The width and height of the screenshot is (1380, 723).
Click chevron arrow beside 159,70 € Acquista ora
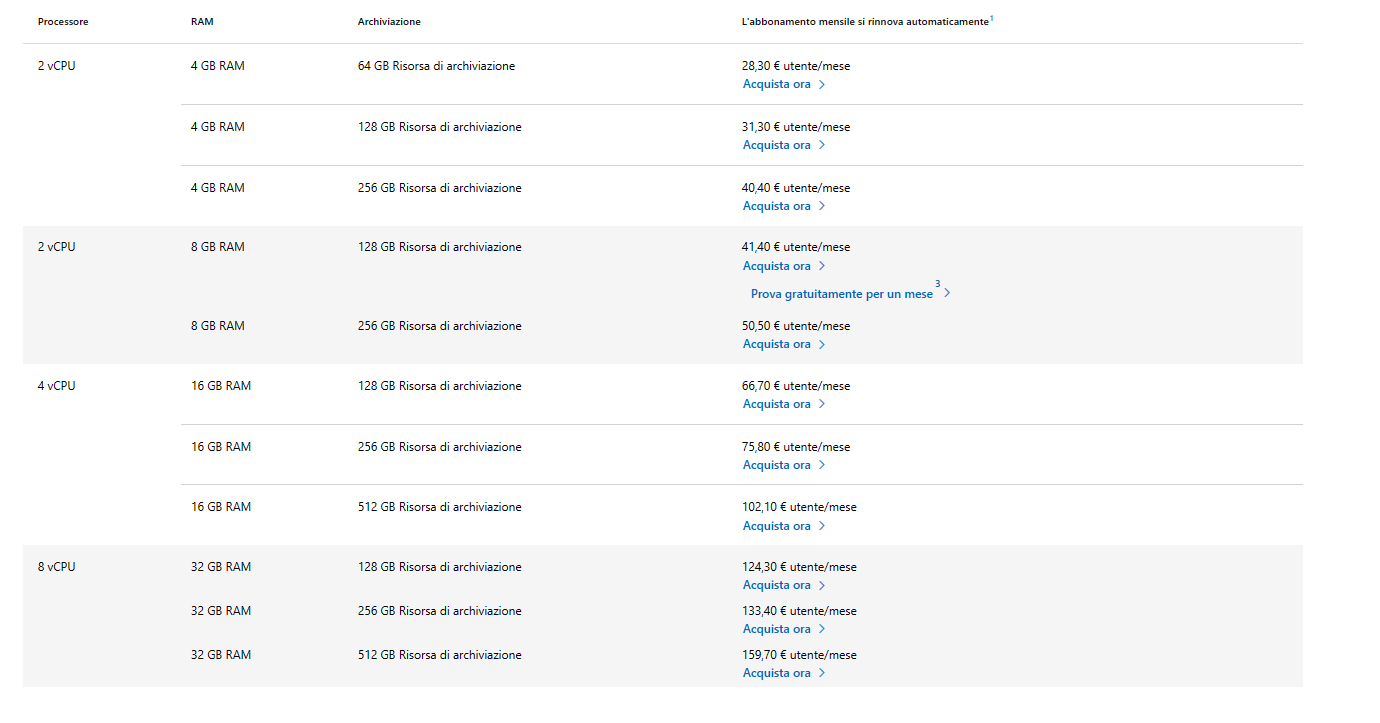[x=822, y=673]
